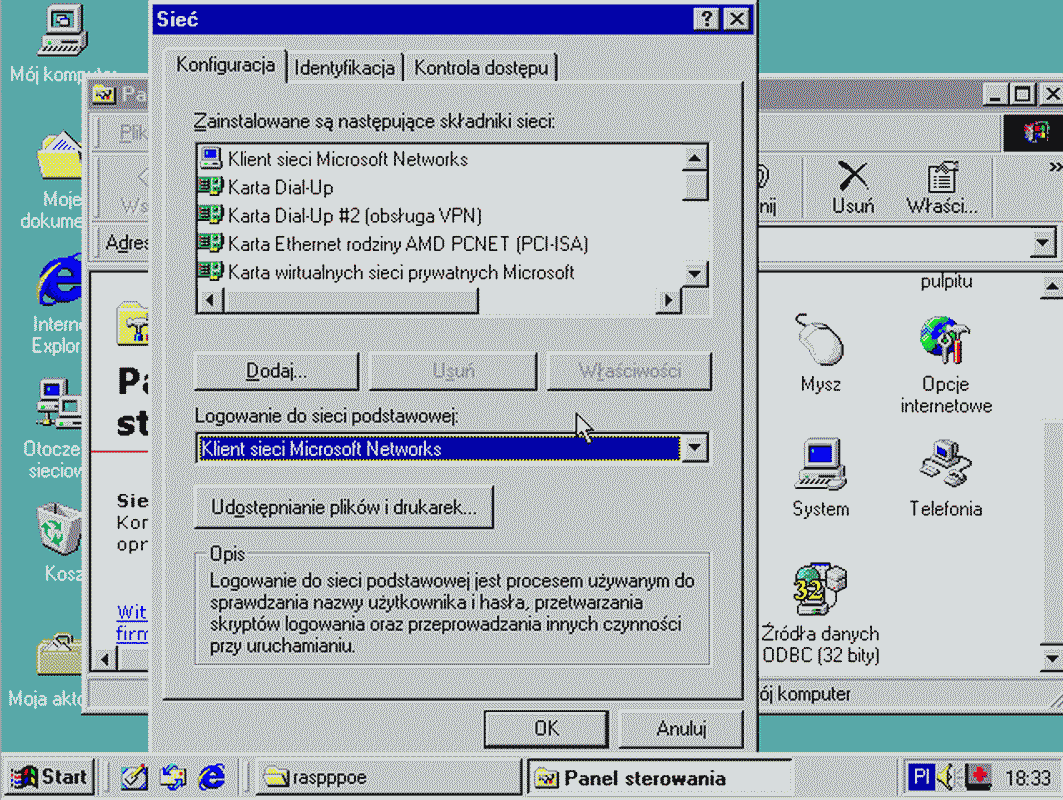Screen dimensions: 1063x800
Task: Switch to the Identyfikacja tab
Action: coord(344,68)
